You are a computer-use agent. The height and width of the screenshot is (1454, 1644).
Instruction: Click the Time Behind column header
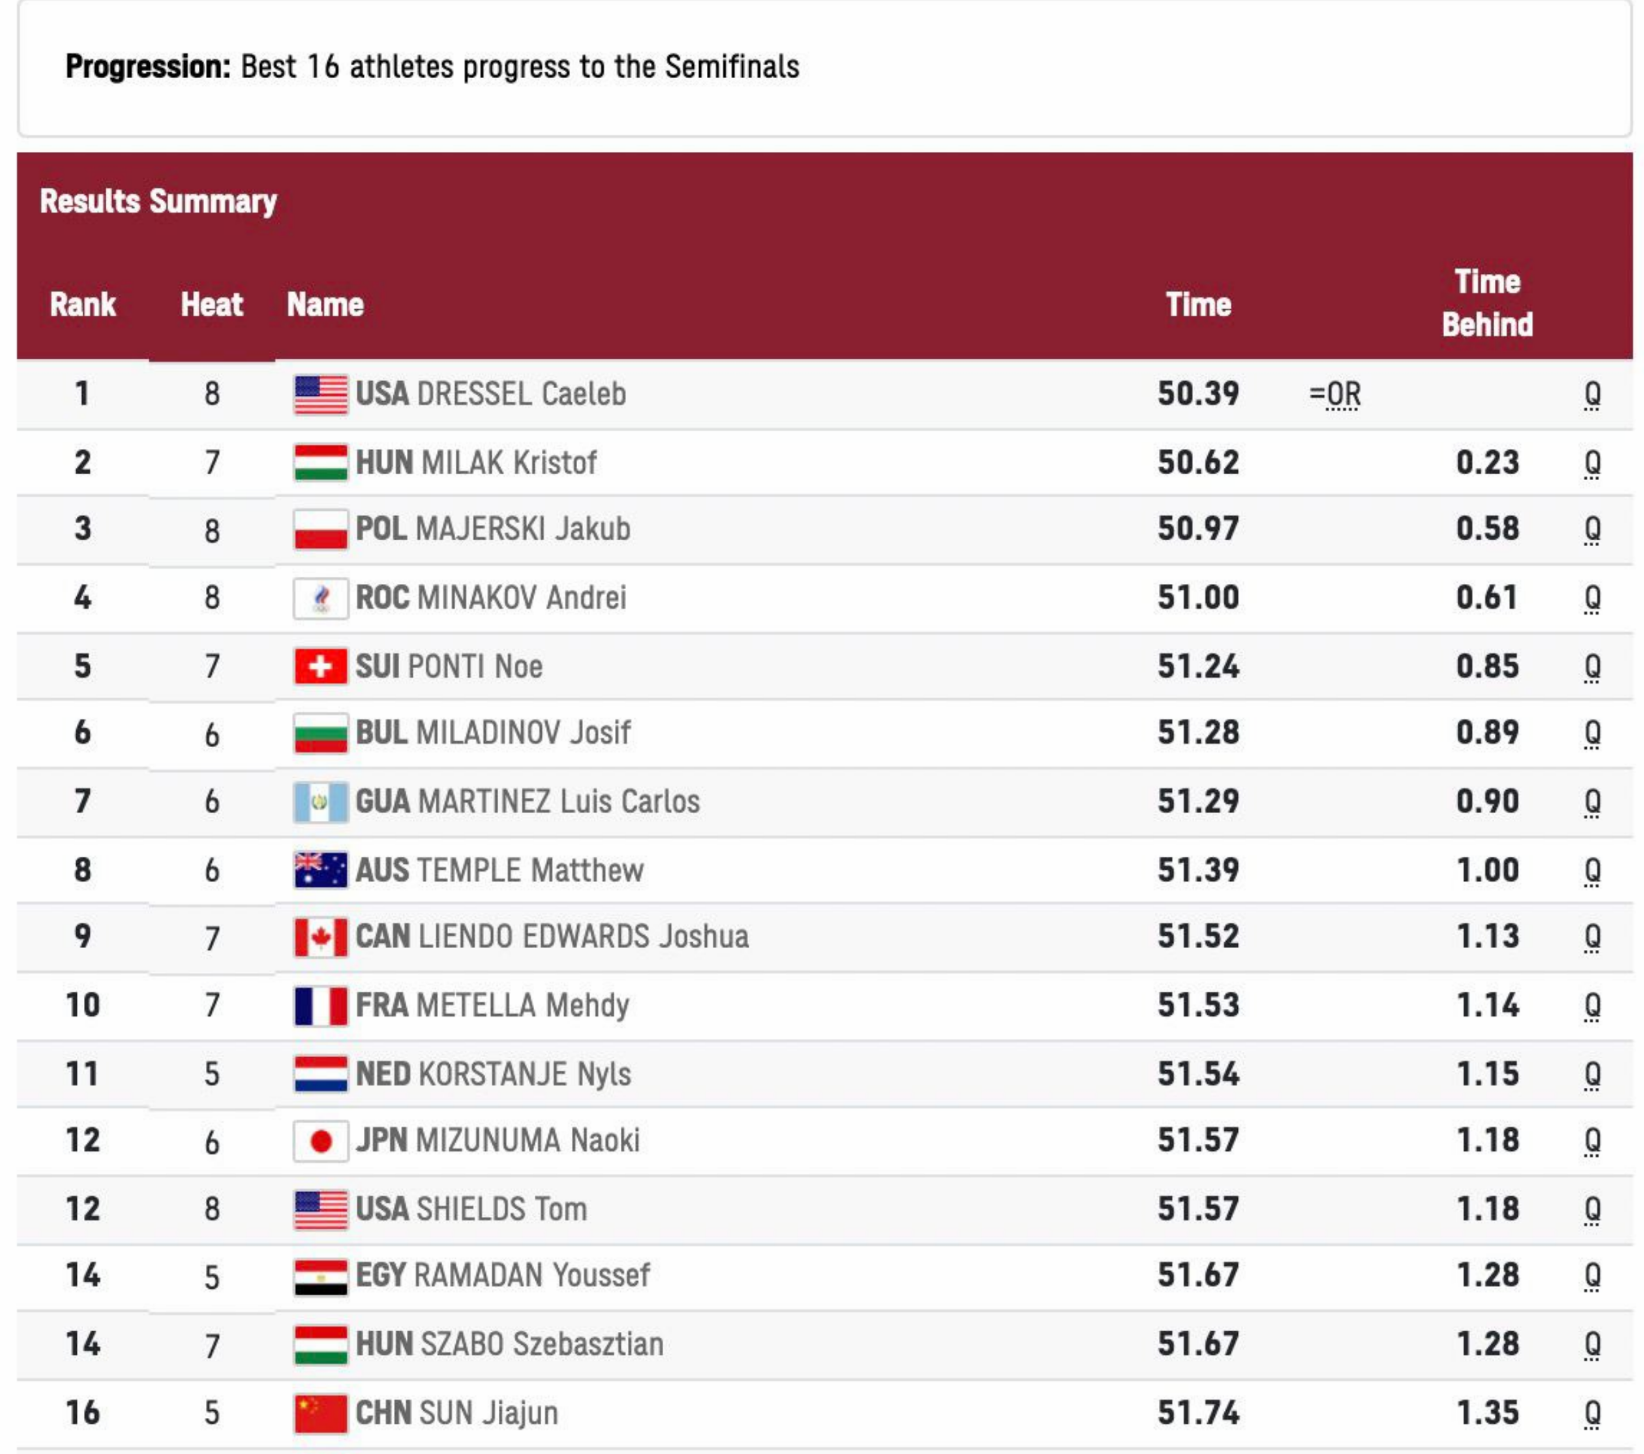[1487, 303]
